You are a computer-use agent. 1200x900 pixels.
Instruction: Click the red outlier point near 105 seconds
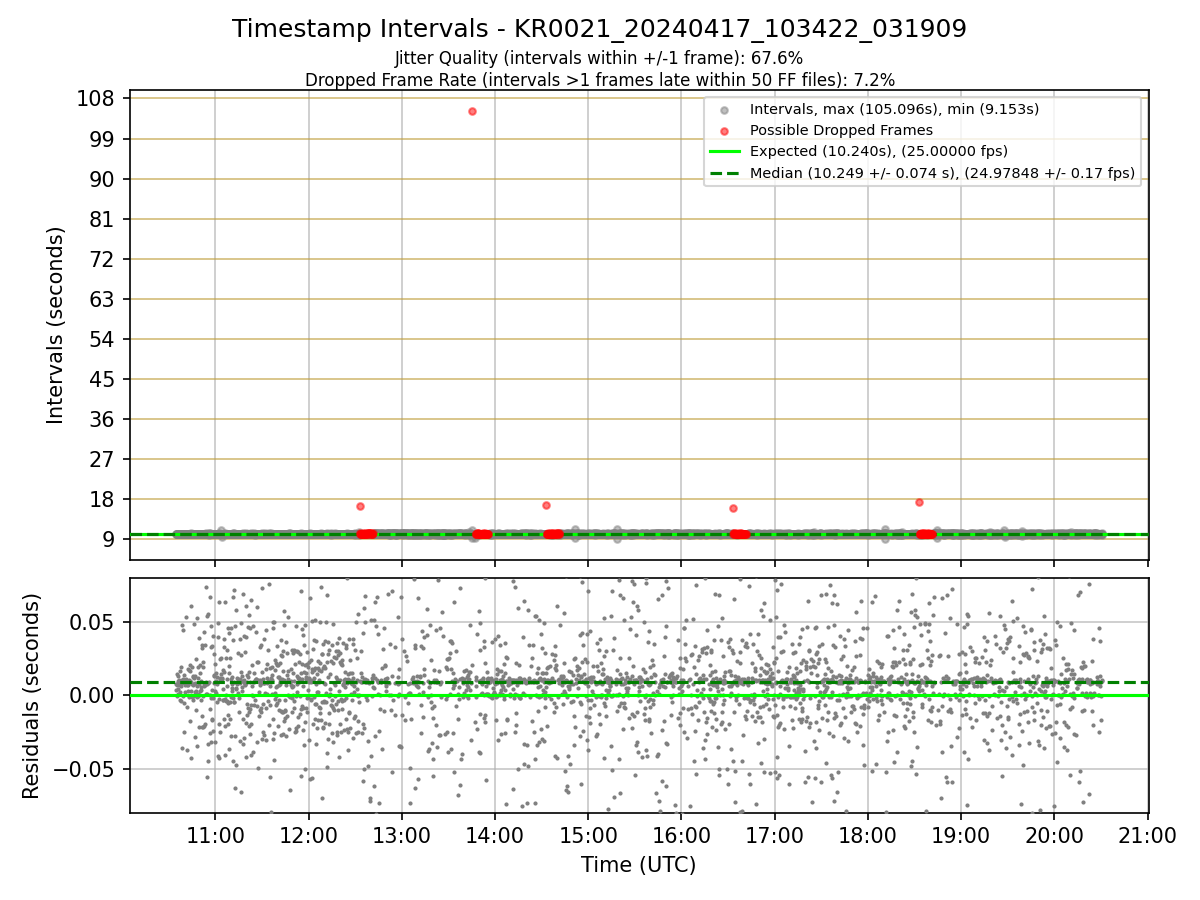click(x=472, y=111)
